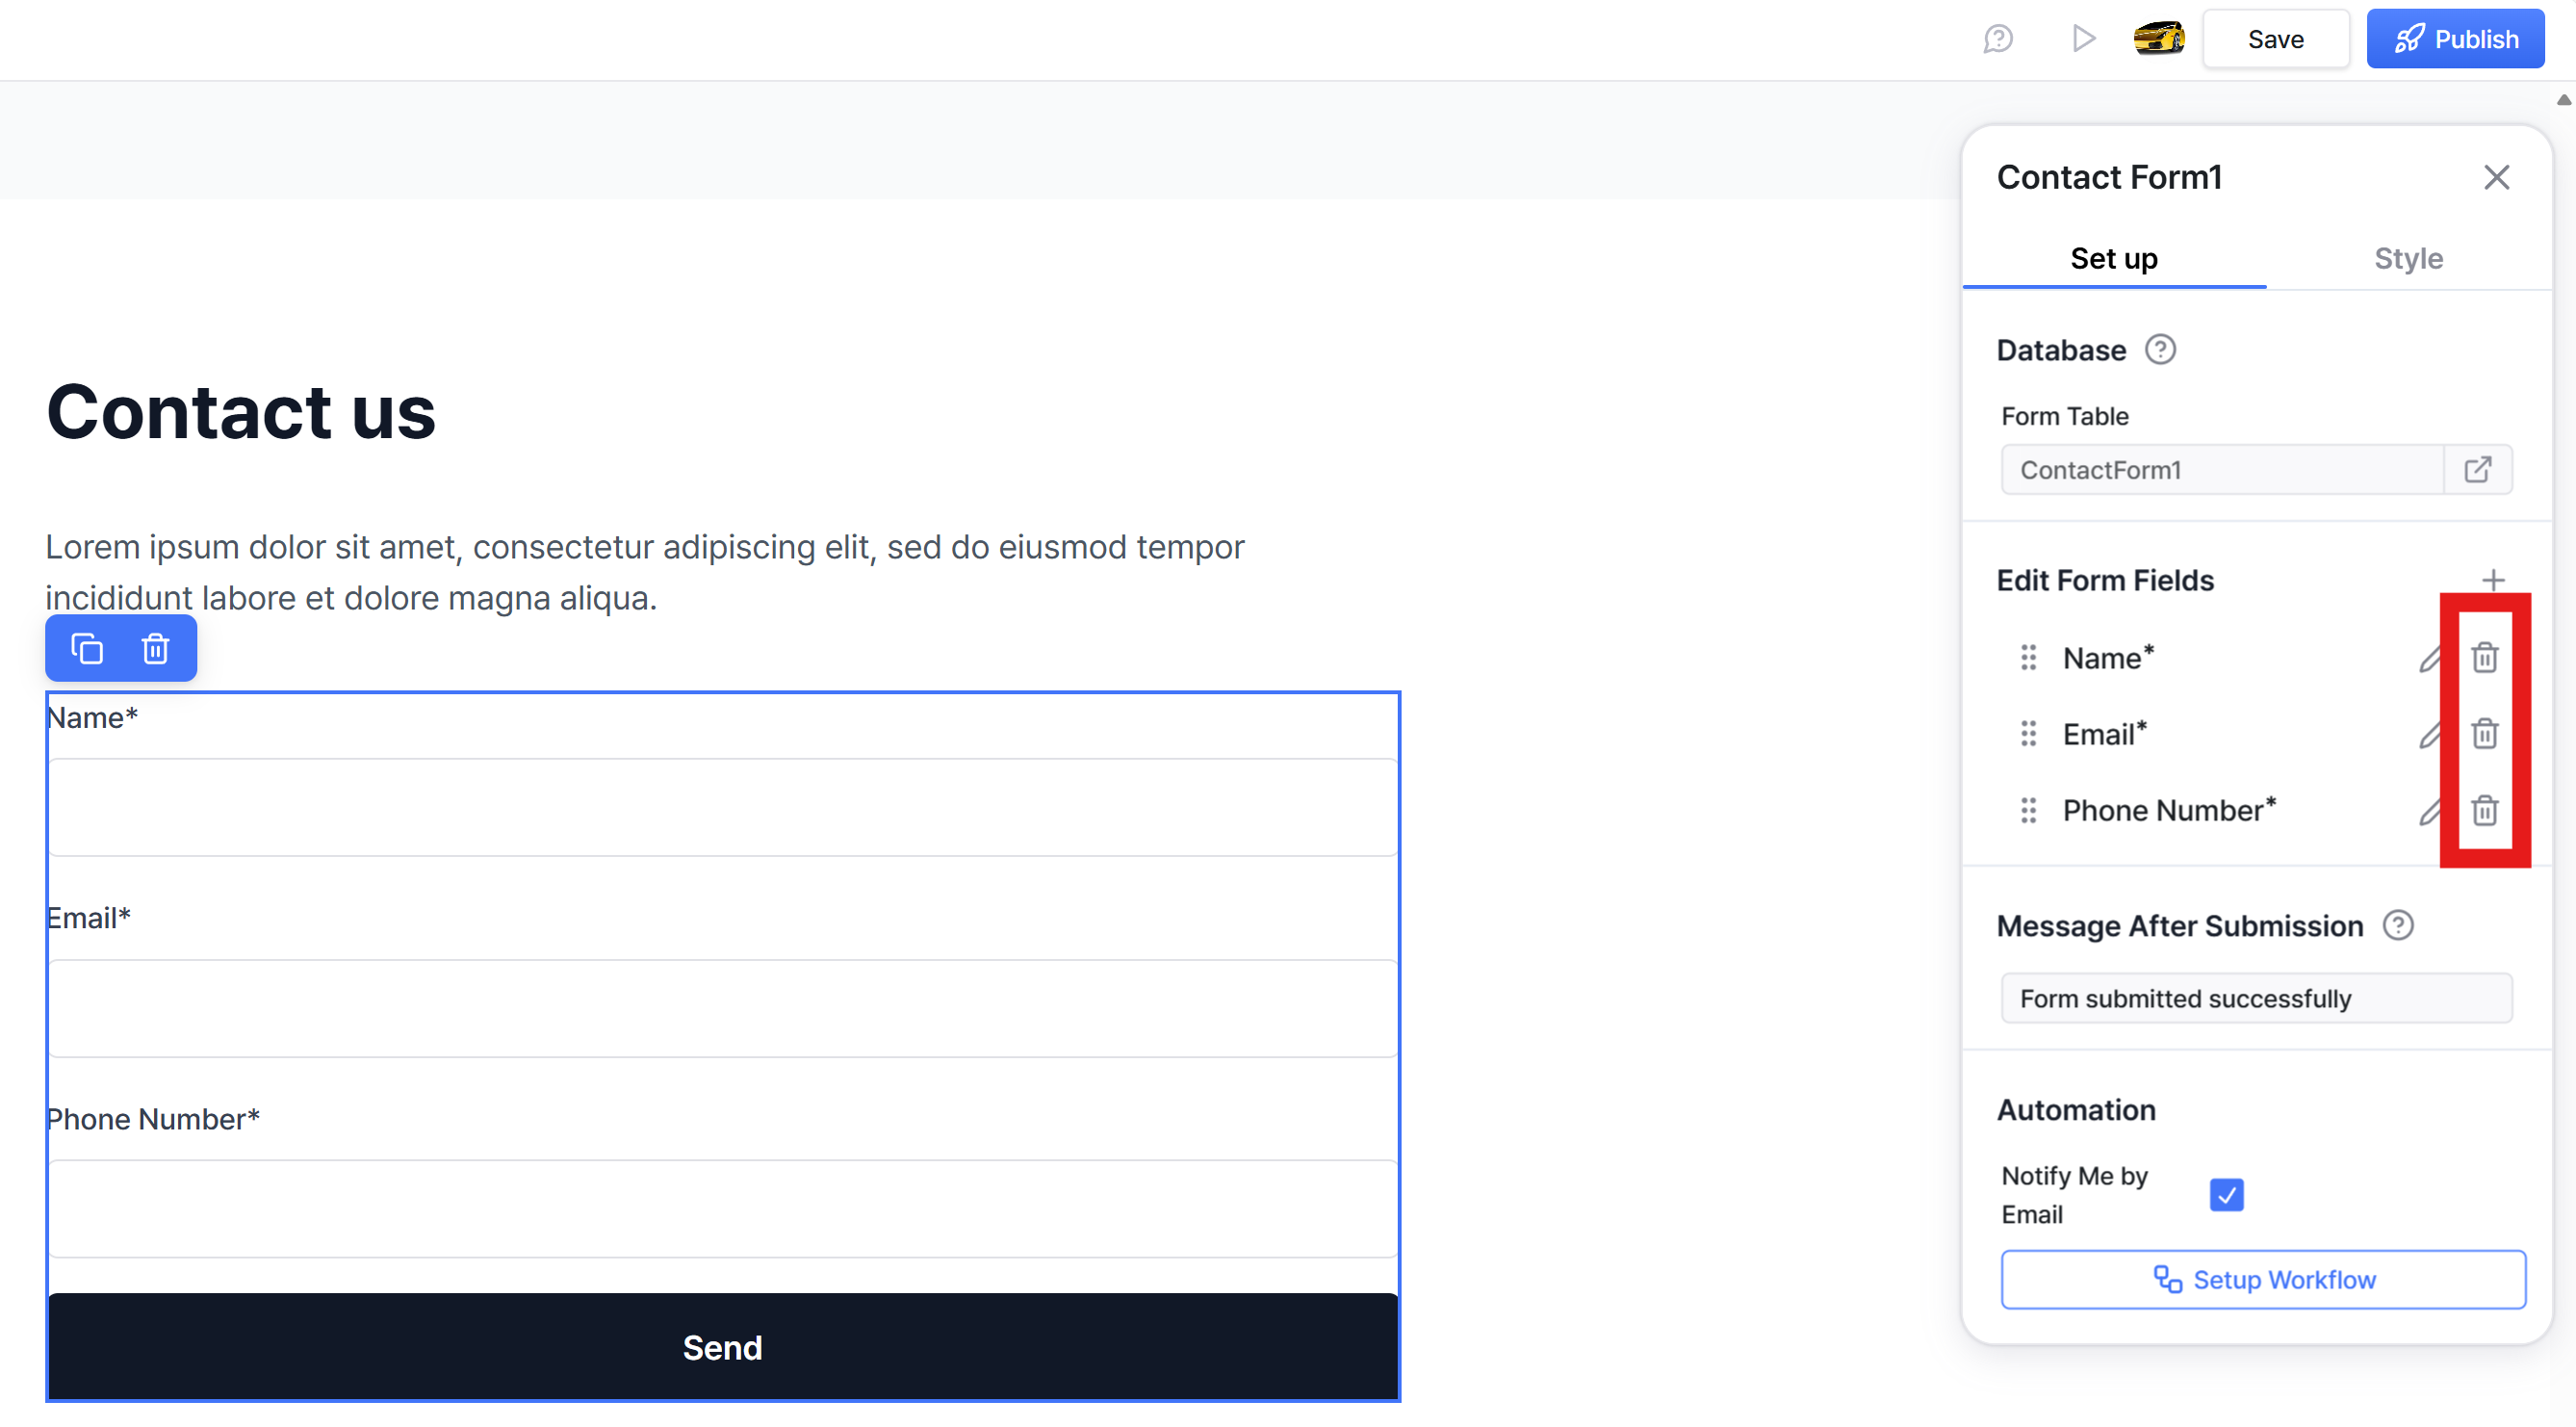Publish the site
Screen dimensions: 2576x1427
pyautogui.click(x=2455, y=39)
